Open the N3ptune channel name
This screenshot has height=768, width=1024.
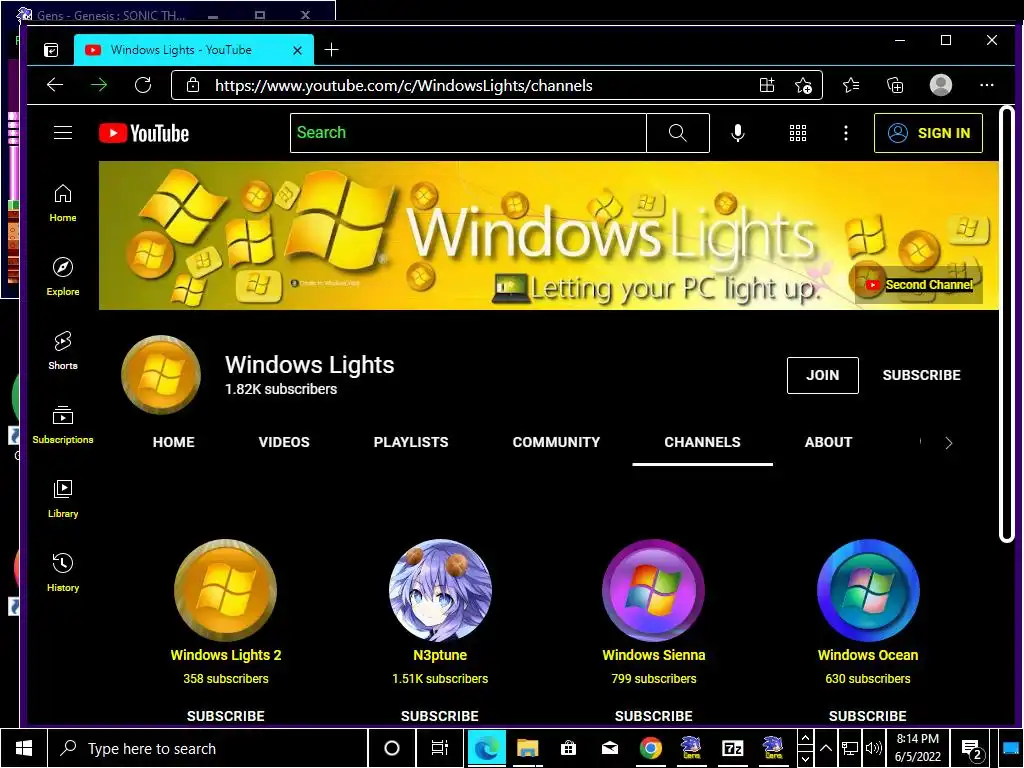click(440, 655)
